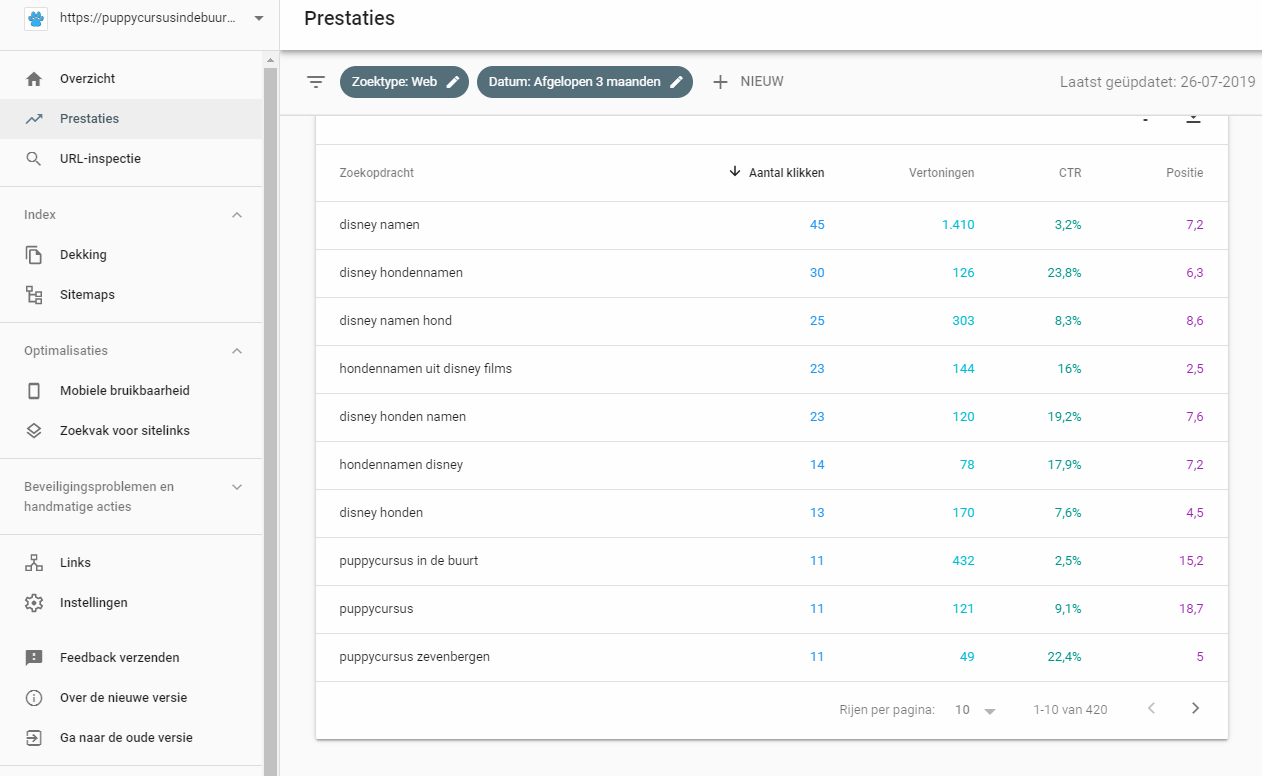The image size is (1262, 776).
Task: Click the Overzicht home icon
Action: (x=34, y=79)
